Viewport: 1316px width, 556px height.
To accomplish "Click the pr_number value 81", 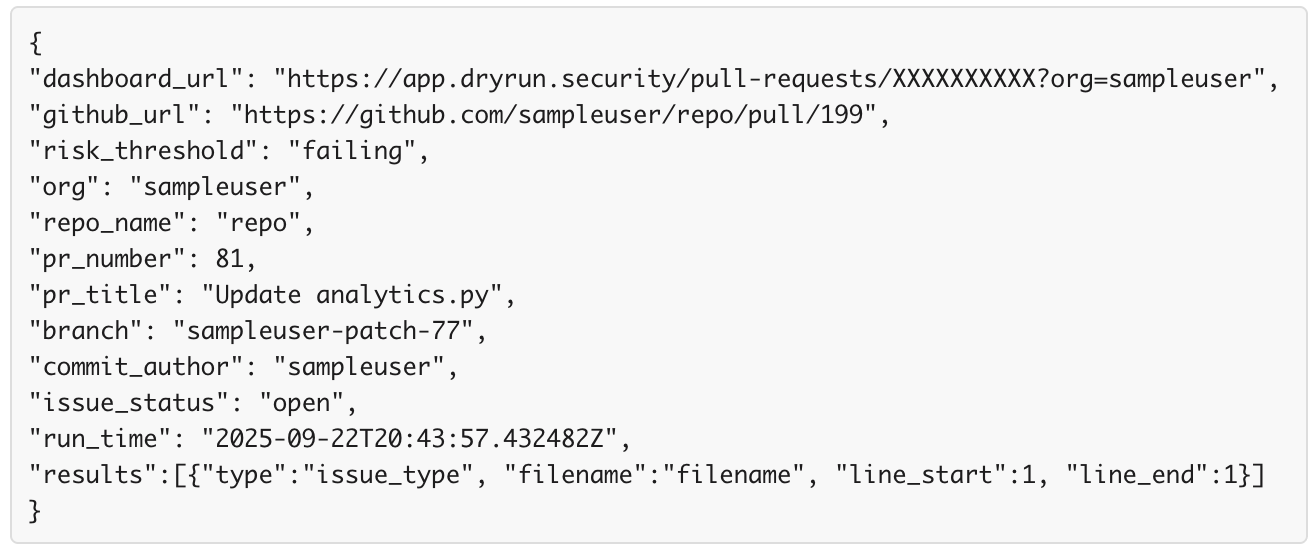I will 230,260.
